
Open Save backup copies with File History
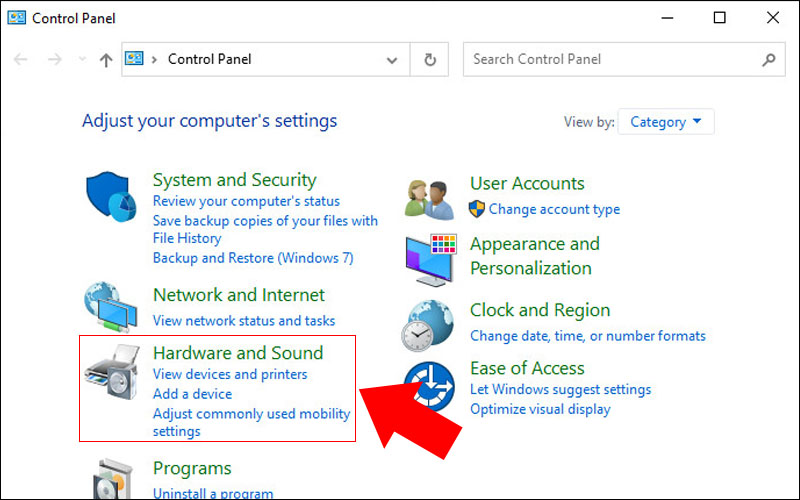265,229
